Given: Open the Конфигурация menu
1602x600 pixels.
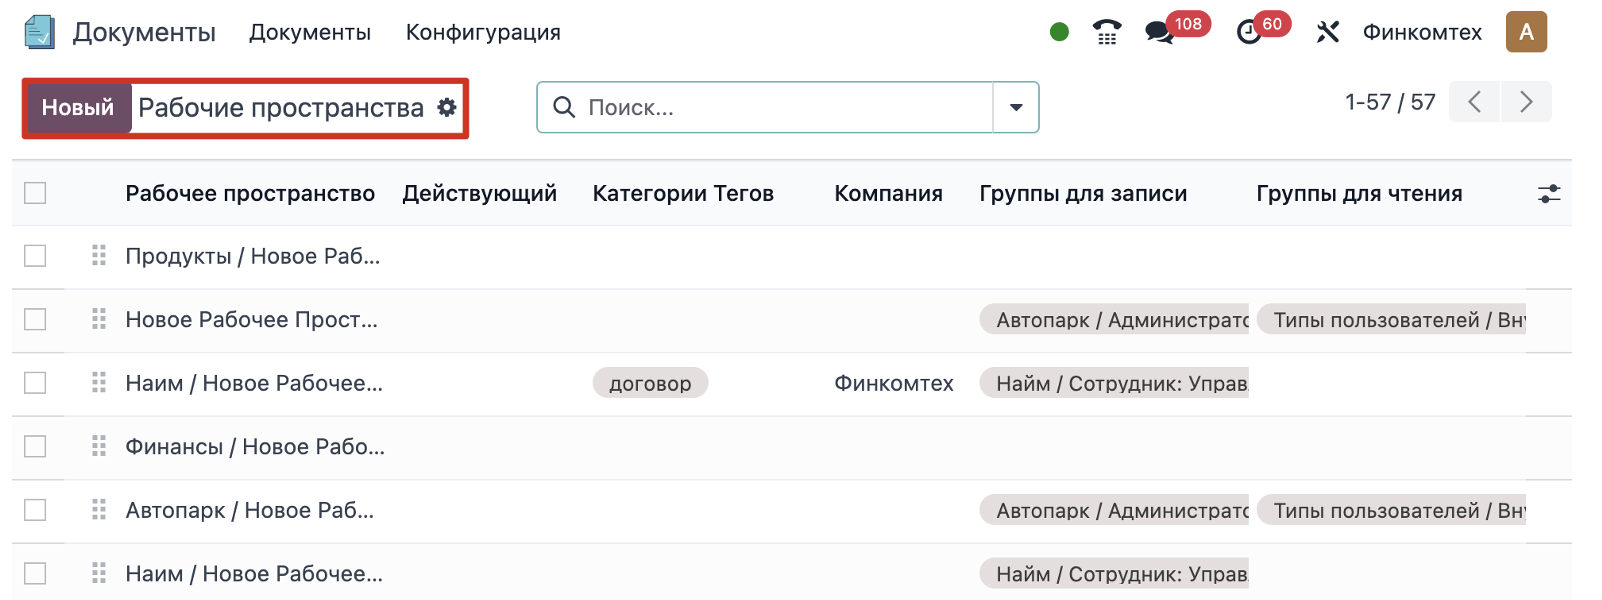Looking at the screenshot, I should 483,32.
